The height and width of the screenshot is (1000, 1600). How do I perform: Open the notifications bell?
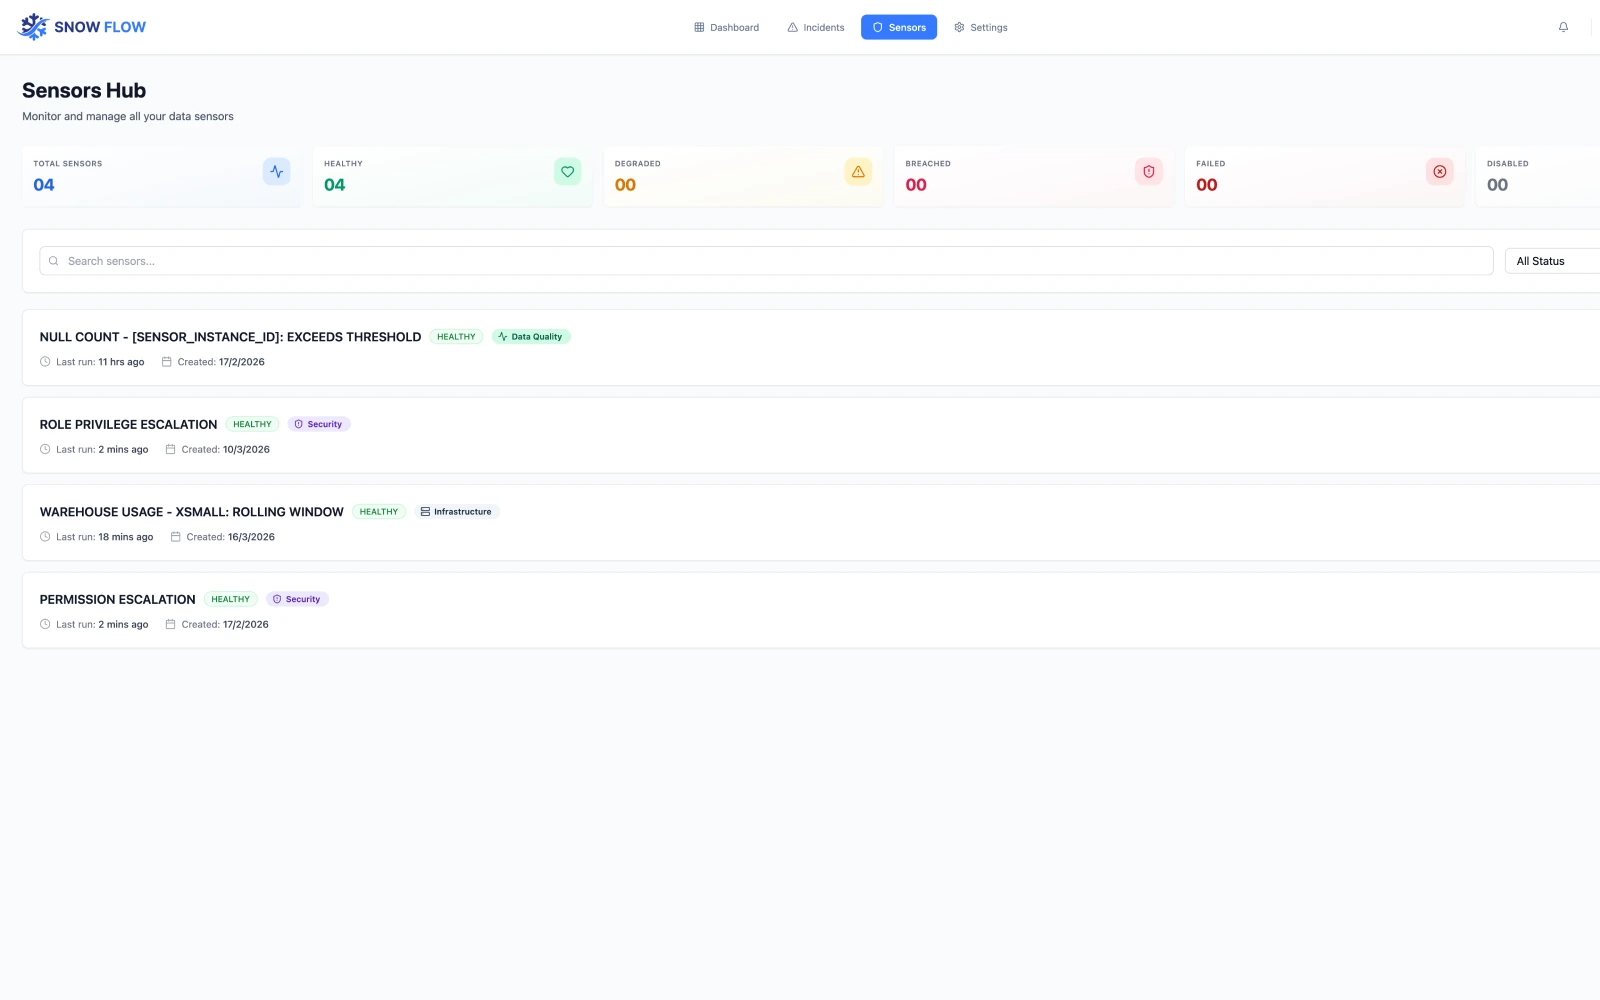(x=1563, y=27)
